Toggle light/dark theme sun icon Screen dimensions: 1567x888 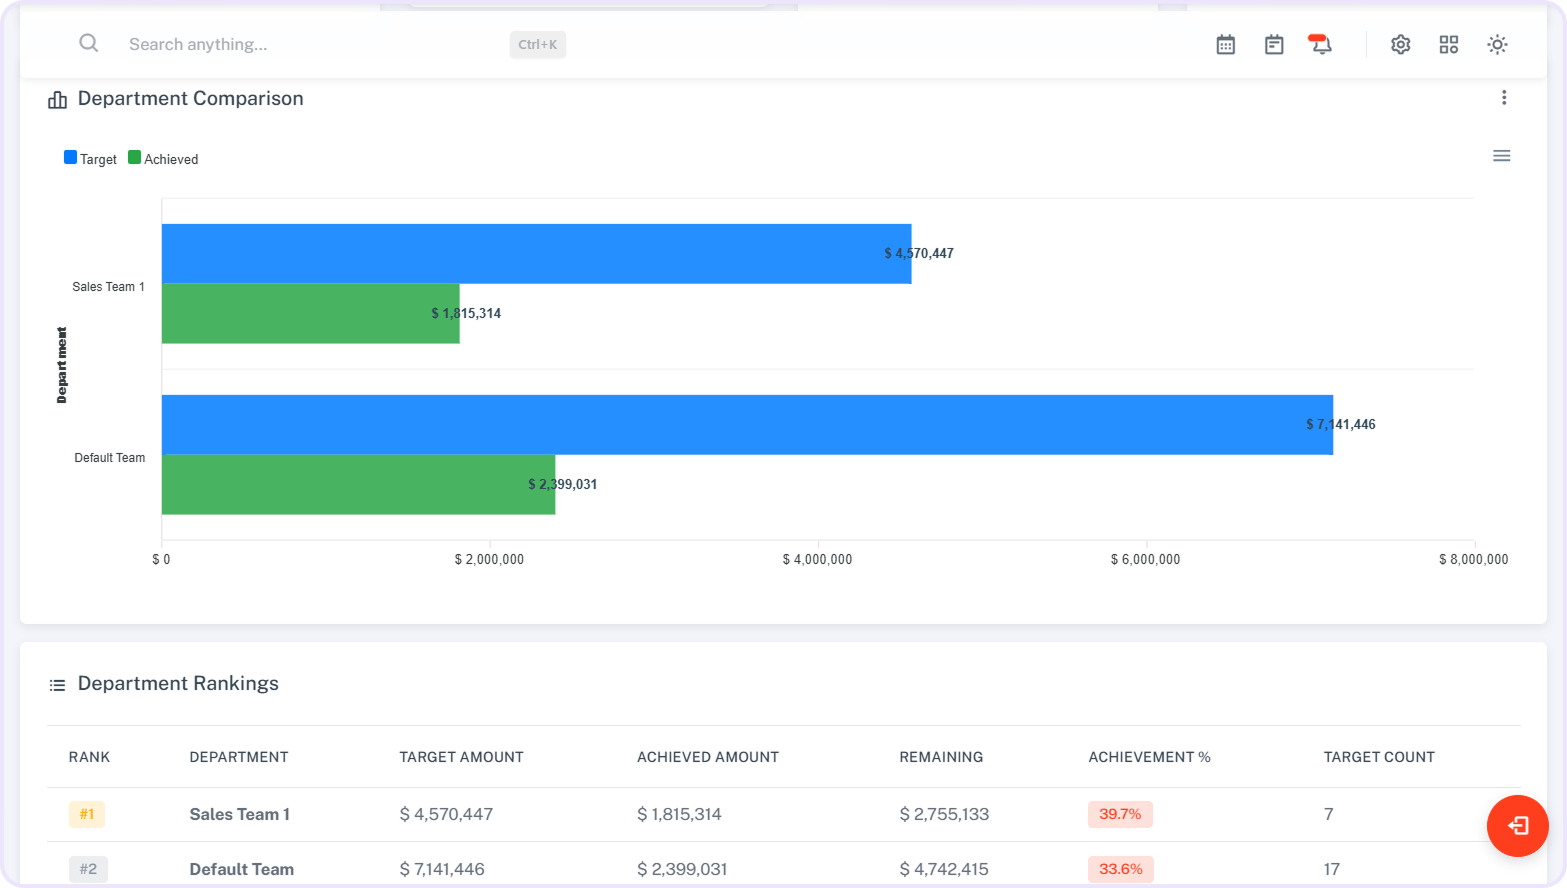coord(1496,44)
